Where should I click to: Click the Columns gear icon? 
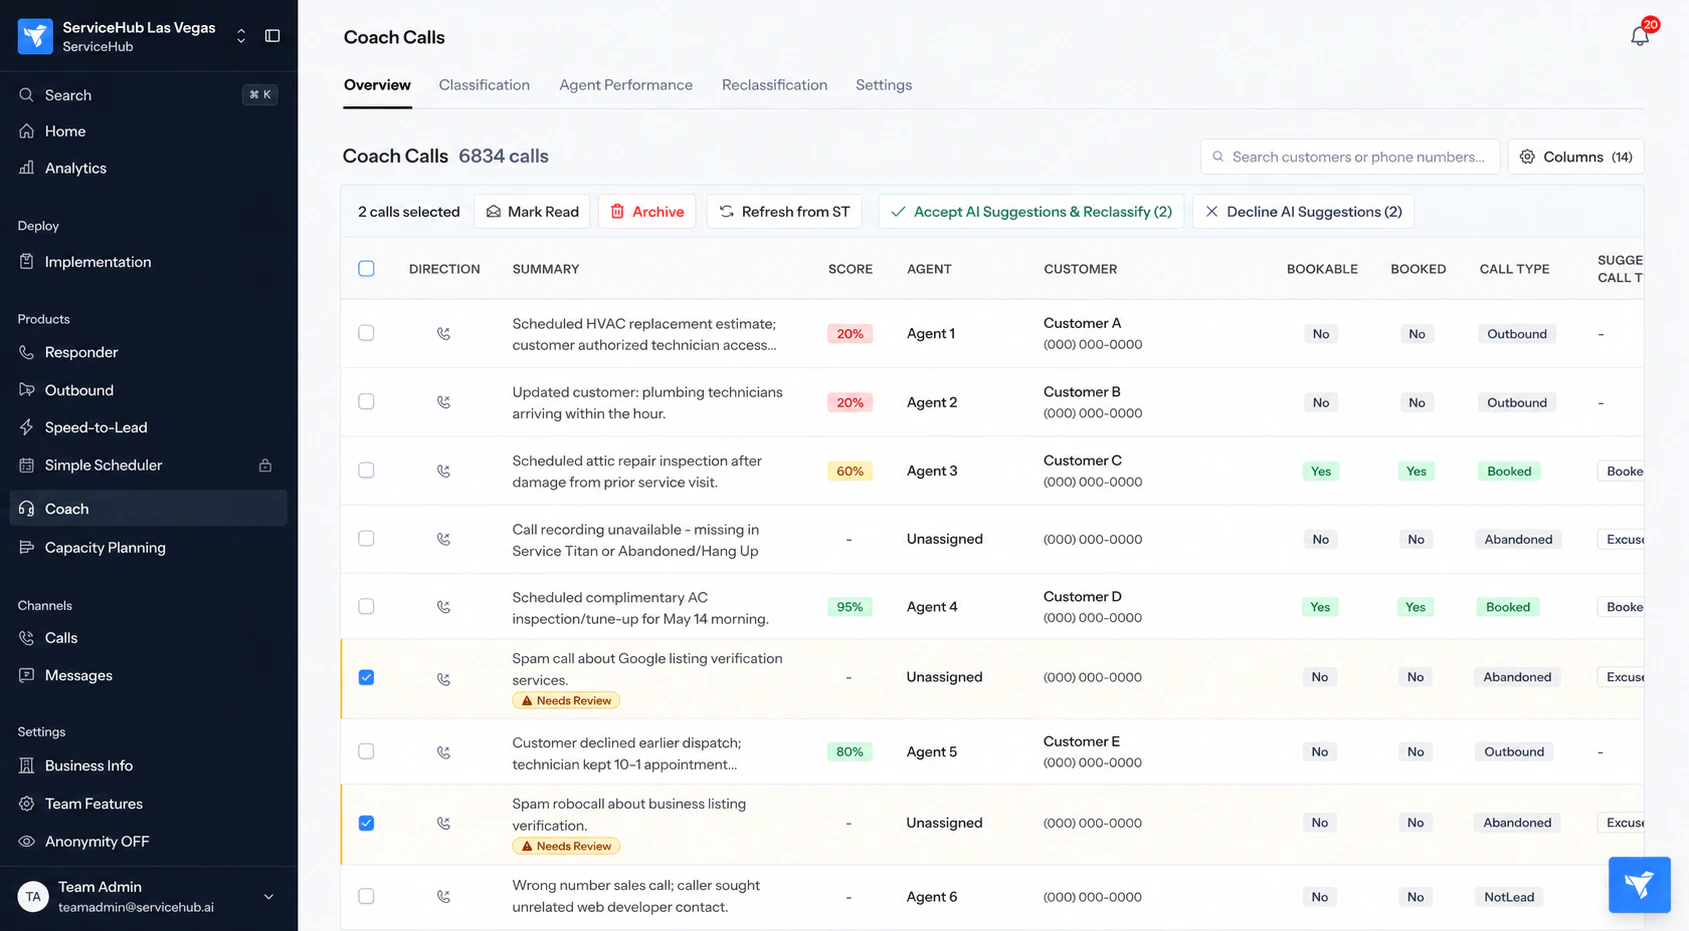(x=1527, y=157)
